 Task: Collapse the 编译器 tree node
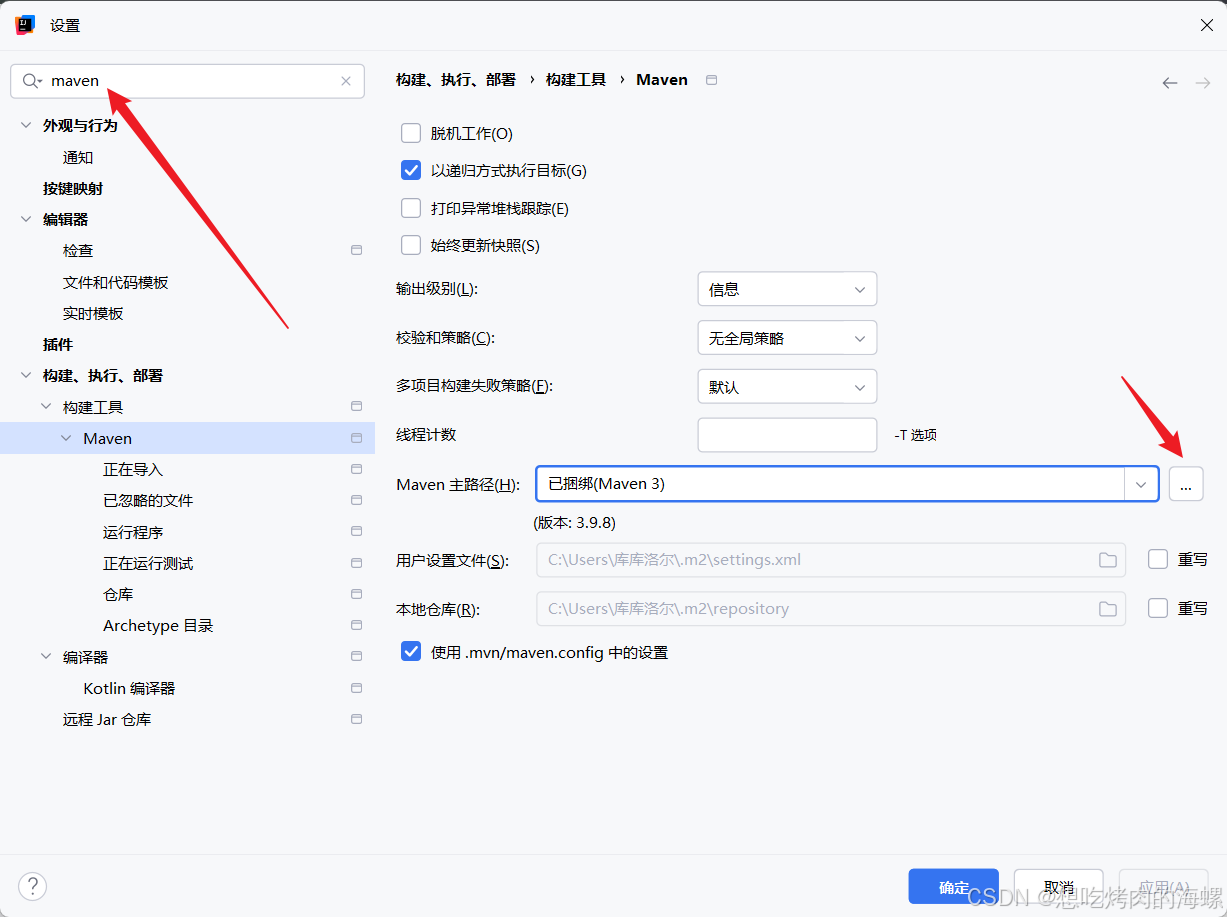pyautogui.click(x=46, y=657)
